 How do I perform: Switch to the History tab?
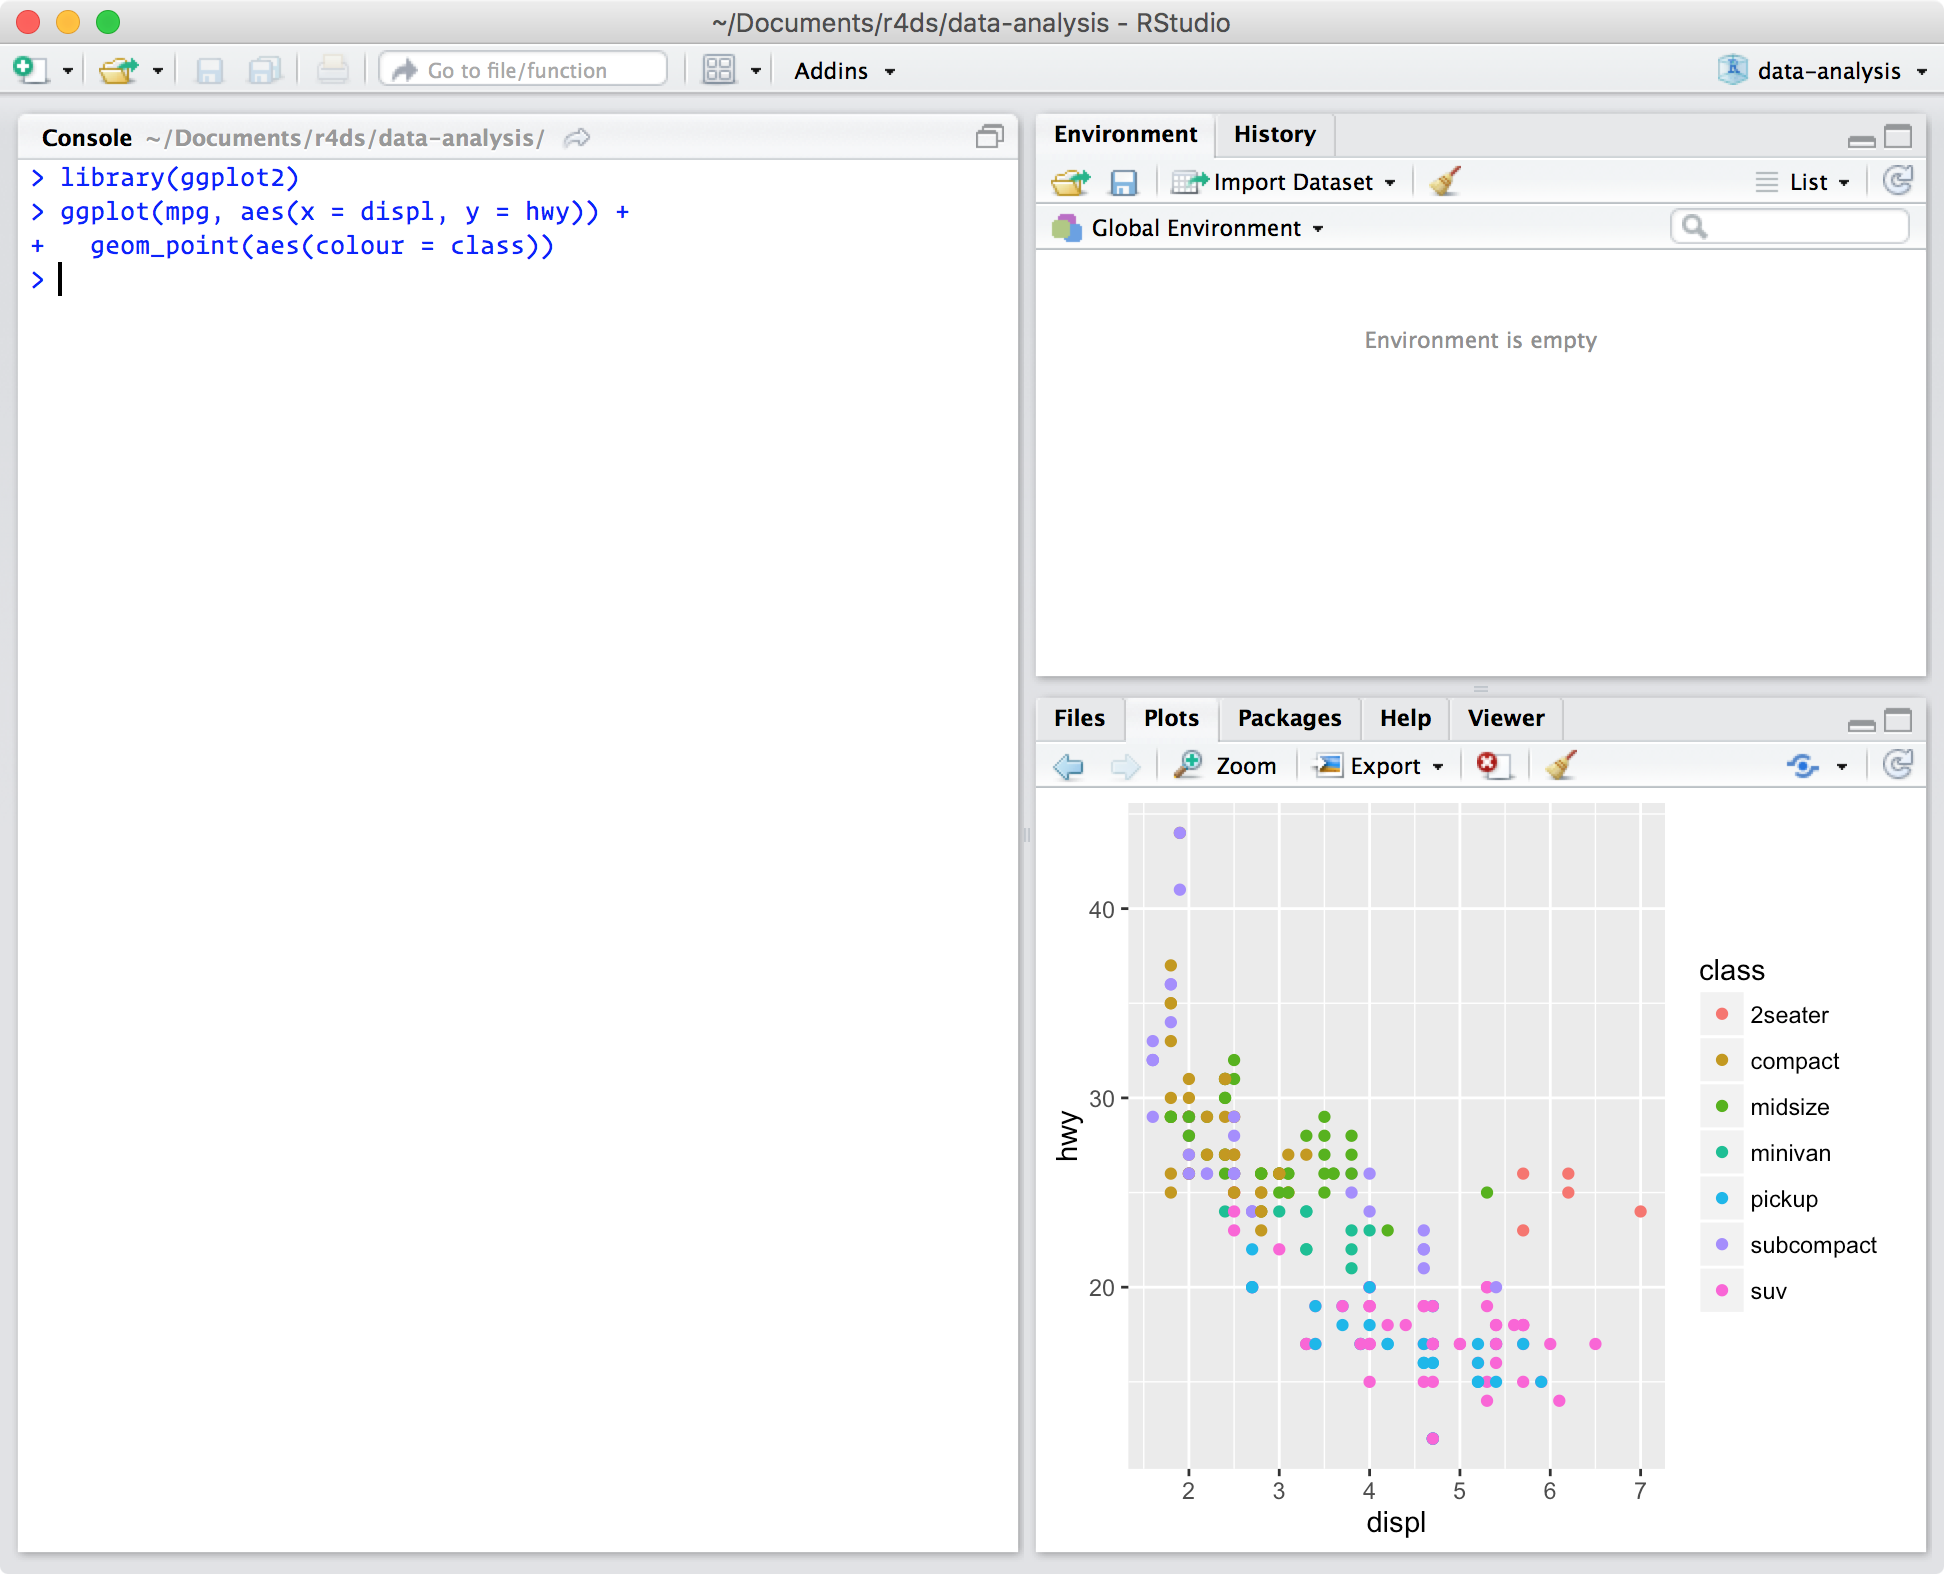tap(1274, 134)
